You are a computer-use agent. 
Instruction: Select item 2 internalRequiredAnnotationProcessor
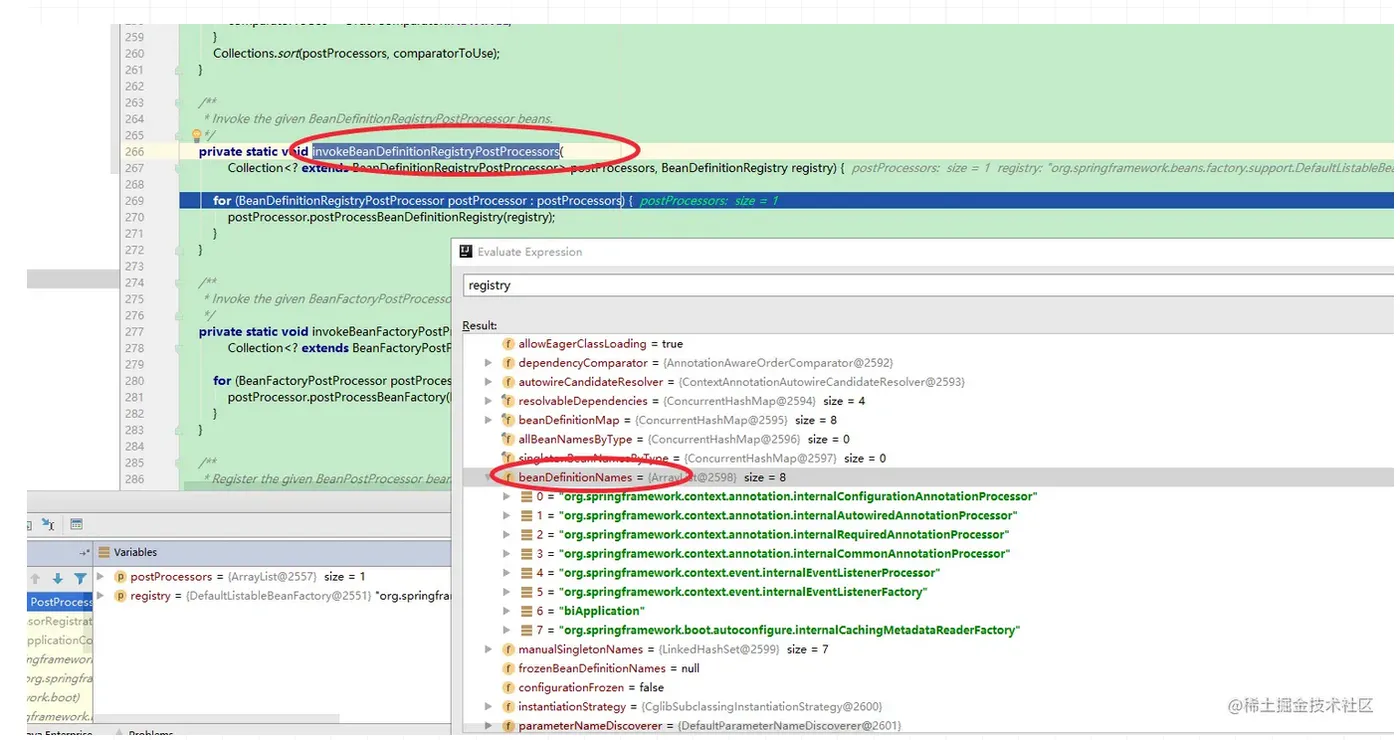[765, 535]
